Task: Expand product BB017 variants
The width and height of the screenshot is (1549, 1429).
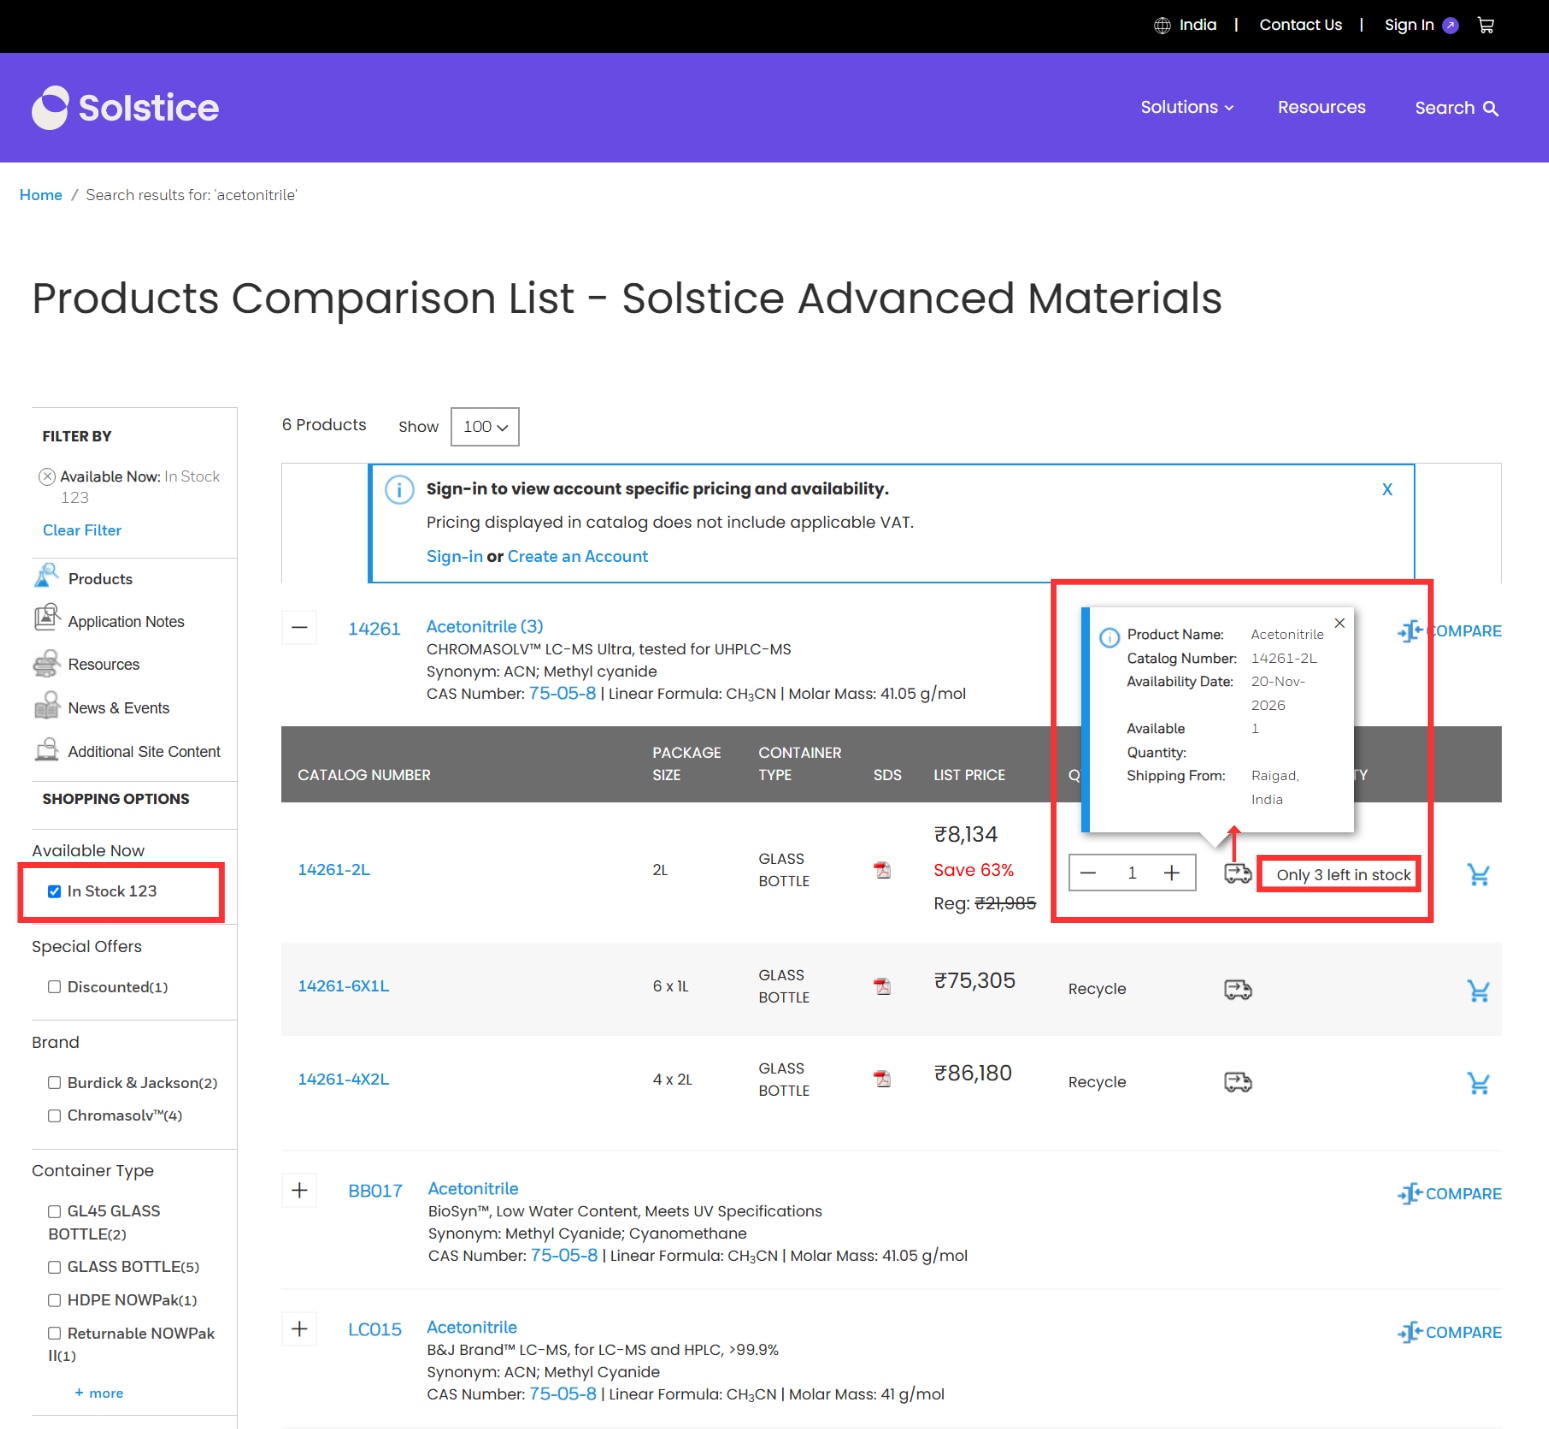Action: click(x=299, y=1190)
